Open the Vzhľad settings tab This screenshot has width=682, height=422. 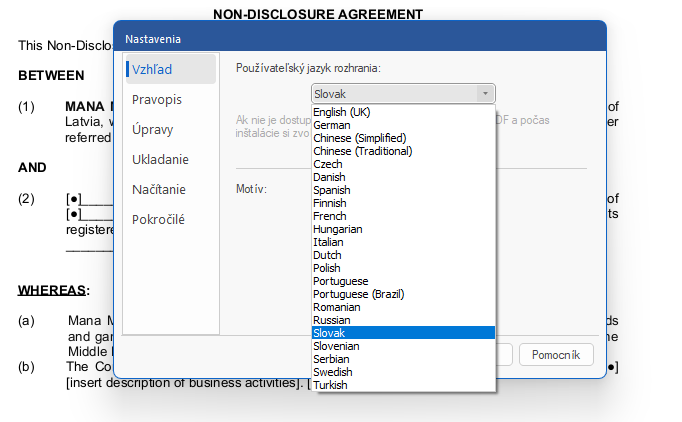170,69
